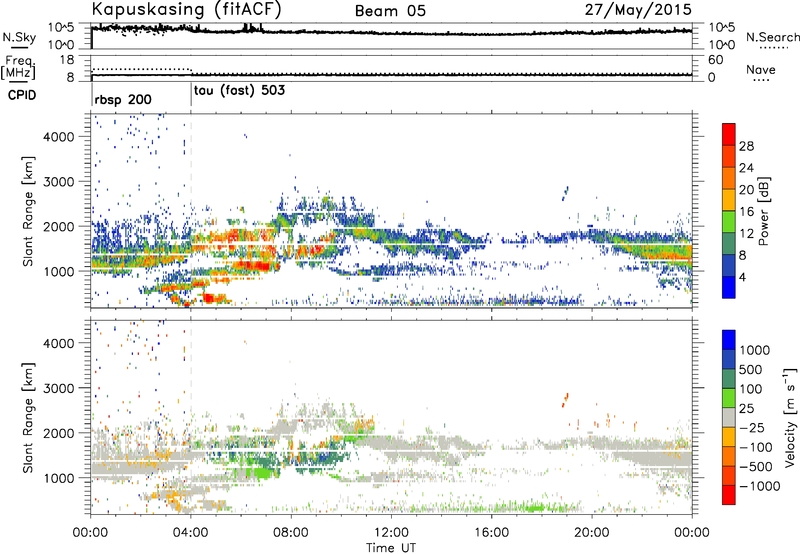Click the "2000" tick on the velocity panel axis
This screenshot has height=554, width=800.
(x=59, y=433)
